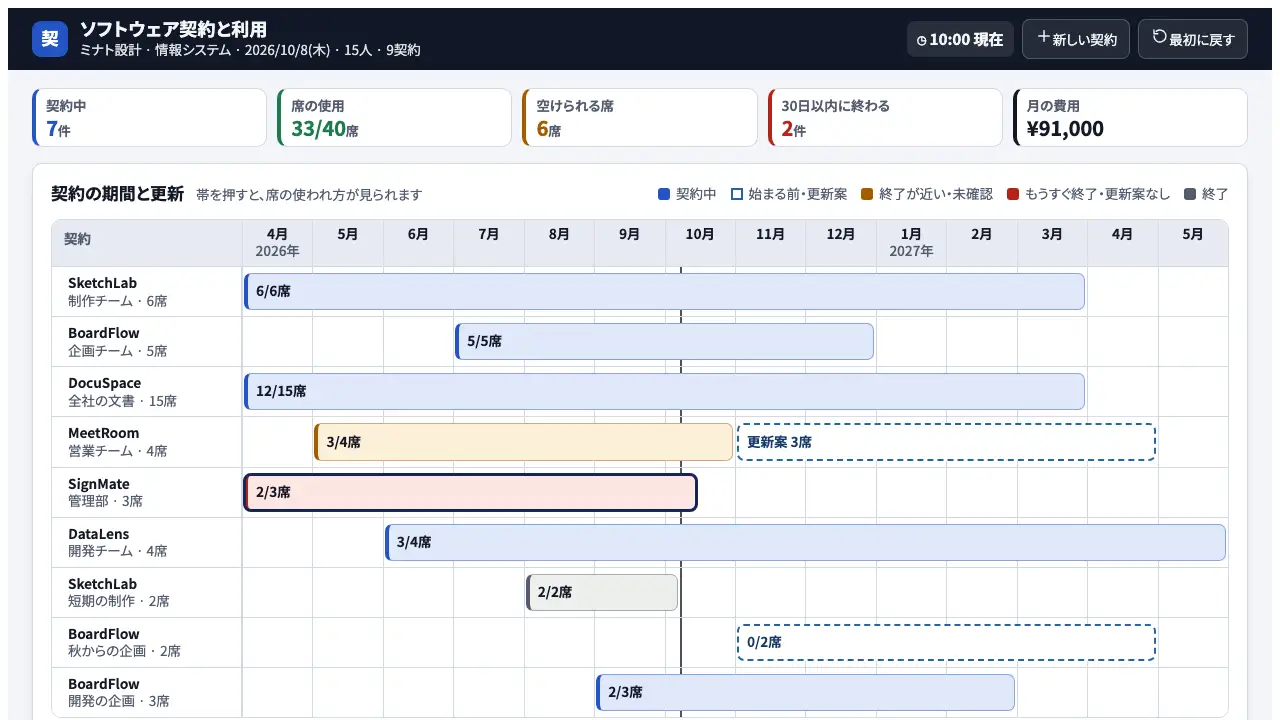Viewport: 1280px width, 720px height.
Task: Click the MeetRoom 営業チーム・4席 row label
Action: click(147, 442)
